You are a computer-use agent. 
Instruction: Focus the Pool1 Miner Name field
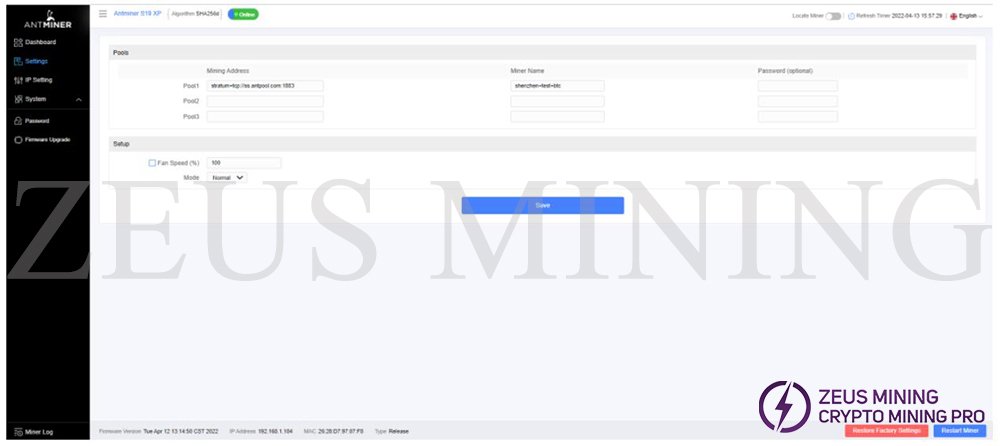pos(557,86)
